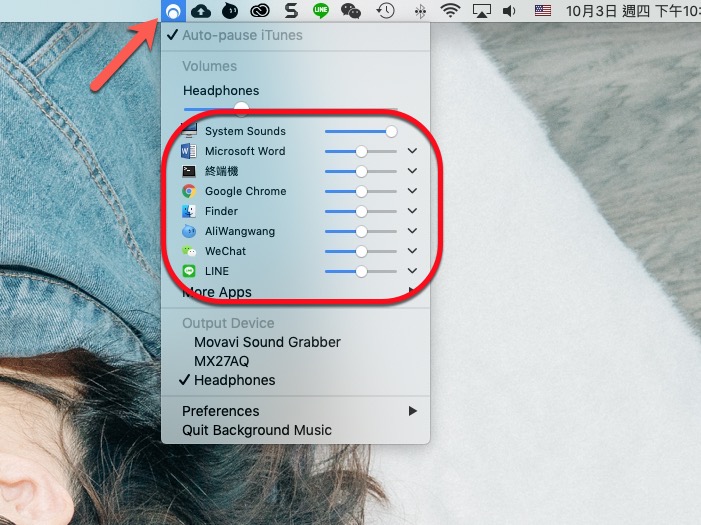701x525 pixels.
Task: Open Wi-Fi status menu
Action: click(x=450, y=11)
